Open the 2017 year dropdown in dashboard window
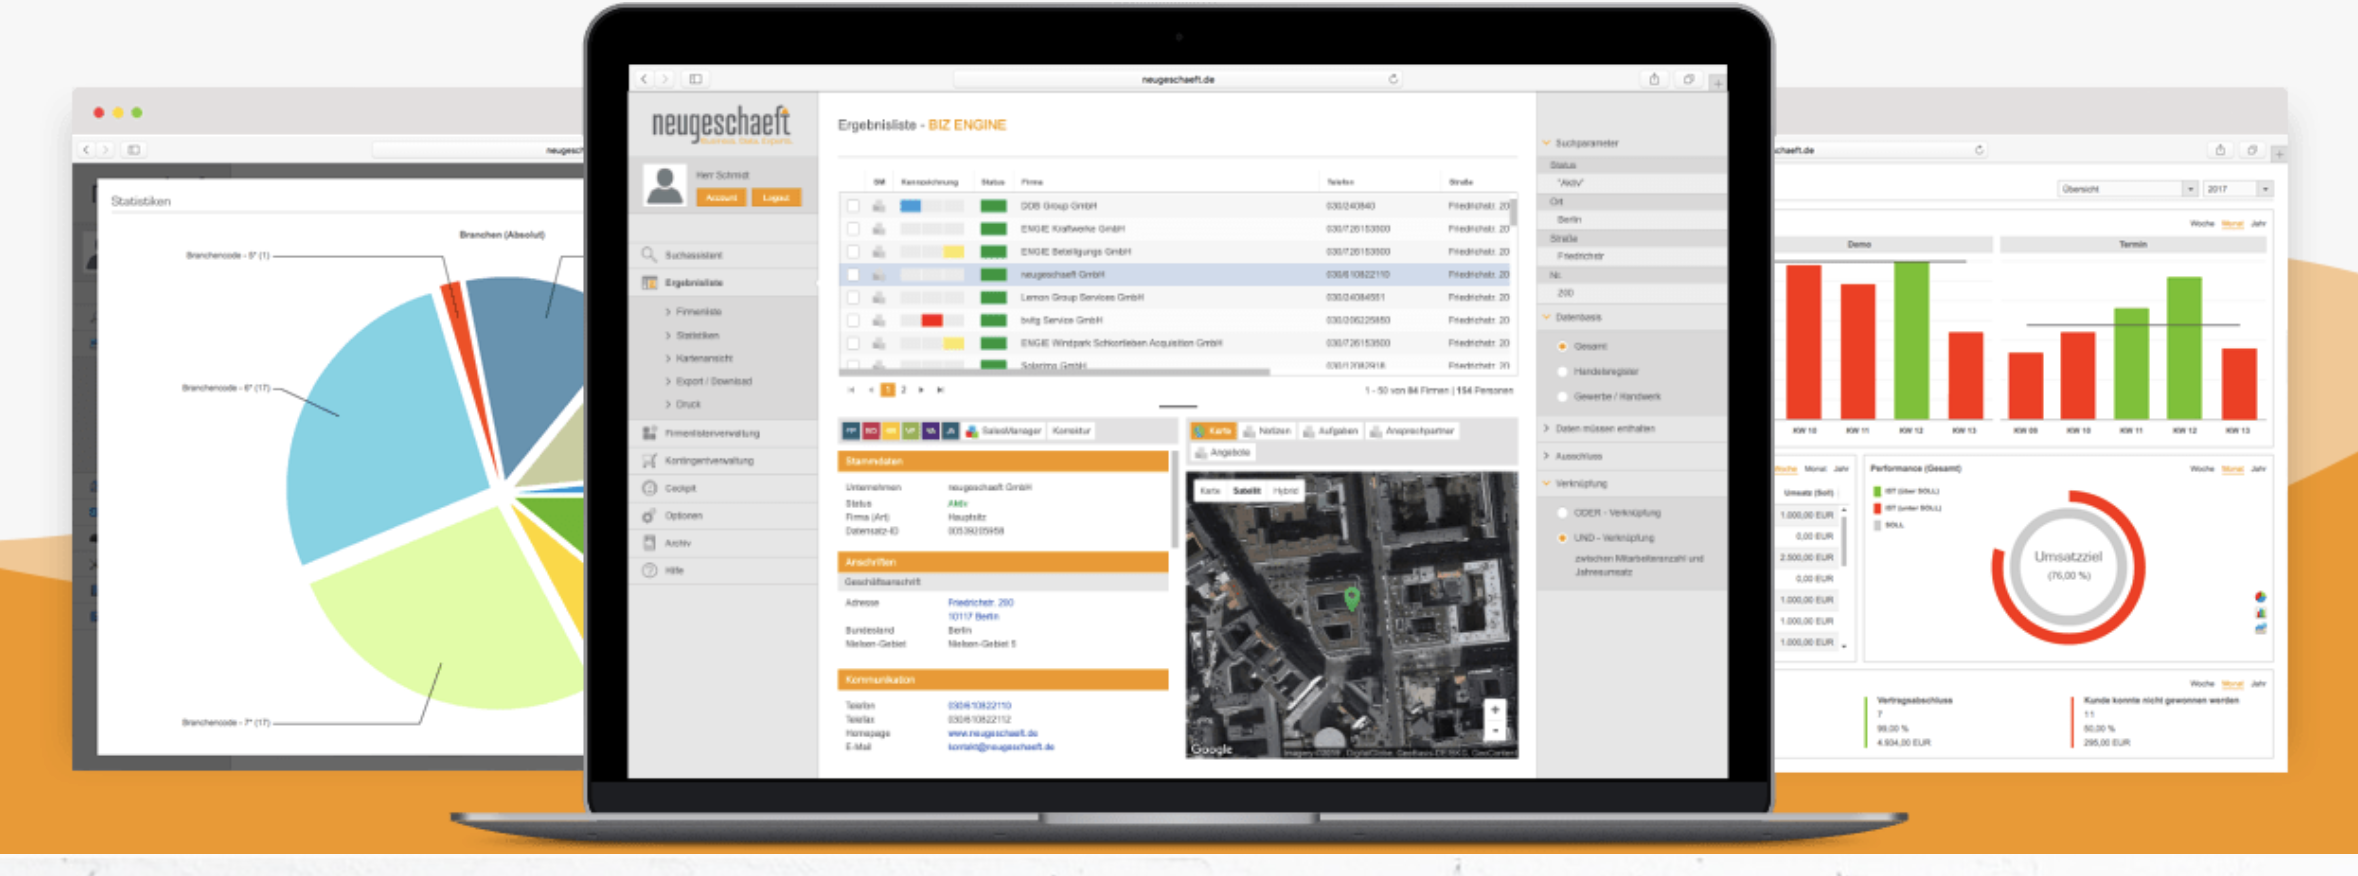 pyautogui.click(x=2238, y=189)
